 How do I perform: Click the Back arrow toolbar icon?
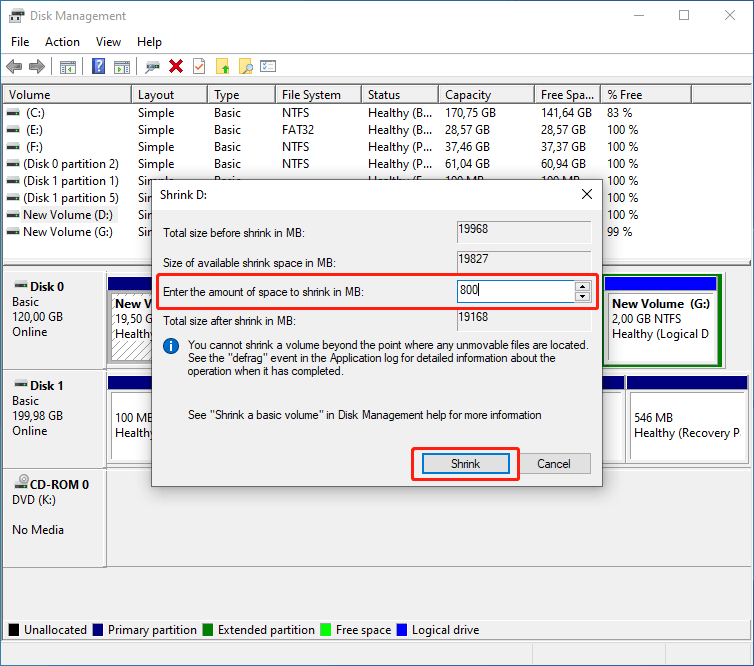point(14,66)
